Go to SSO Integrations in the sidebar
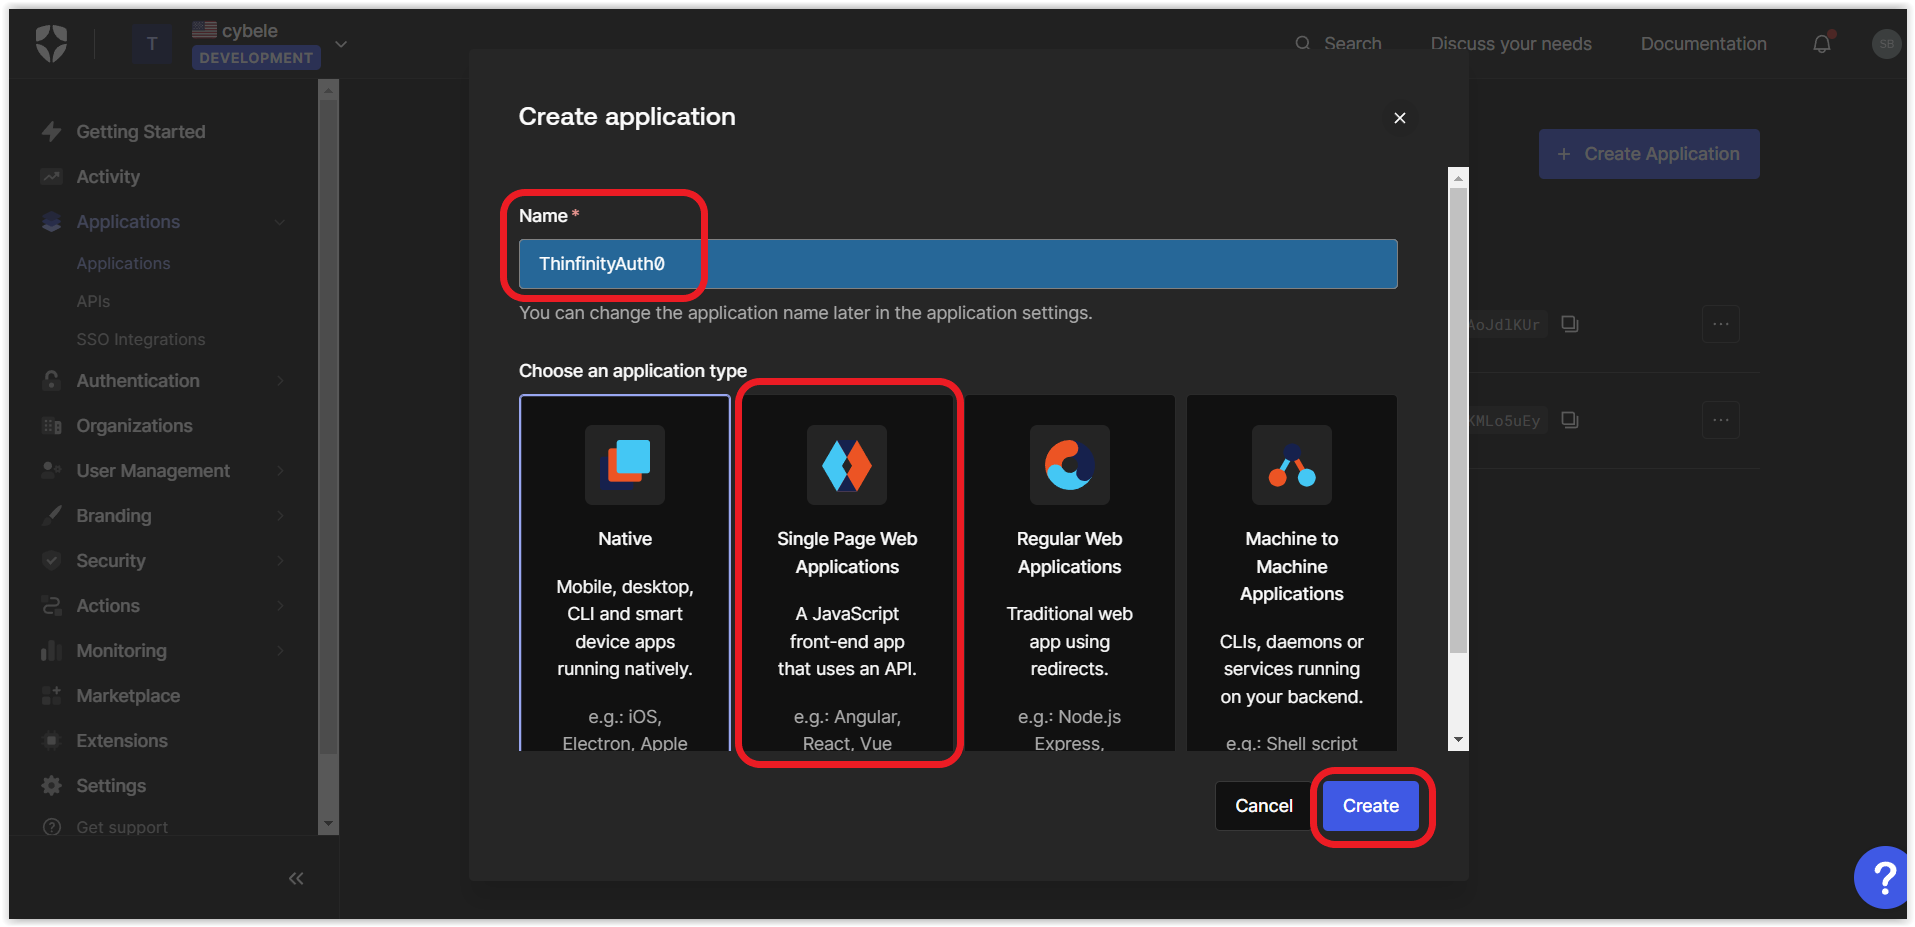Image resolution: width=1915 pixels, height=927 pixels. (141, 339)
